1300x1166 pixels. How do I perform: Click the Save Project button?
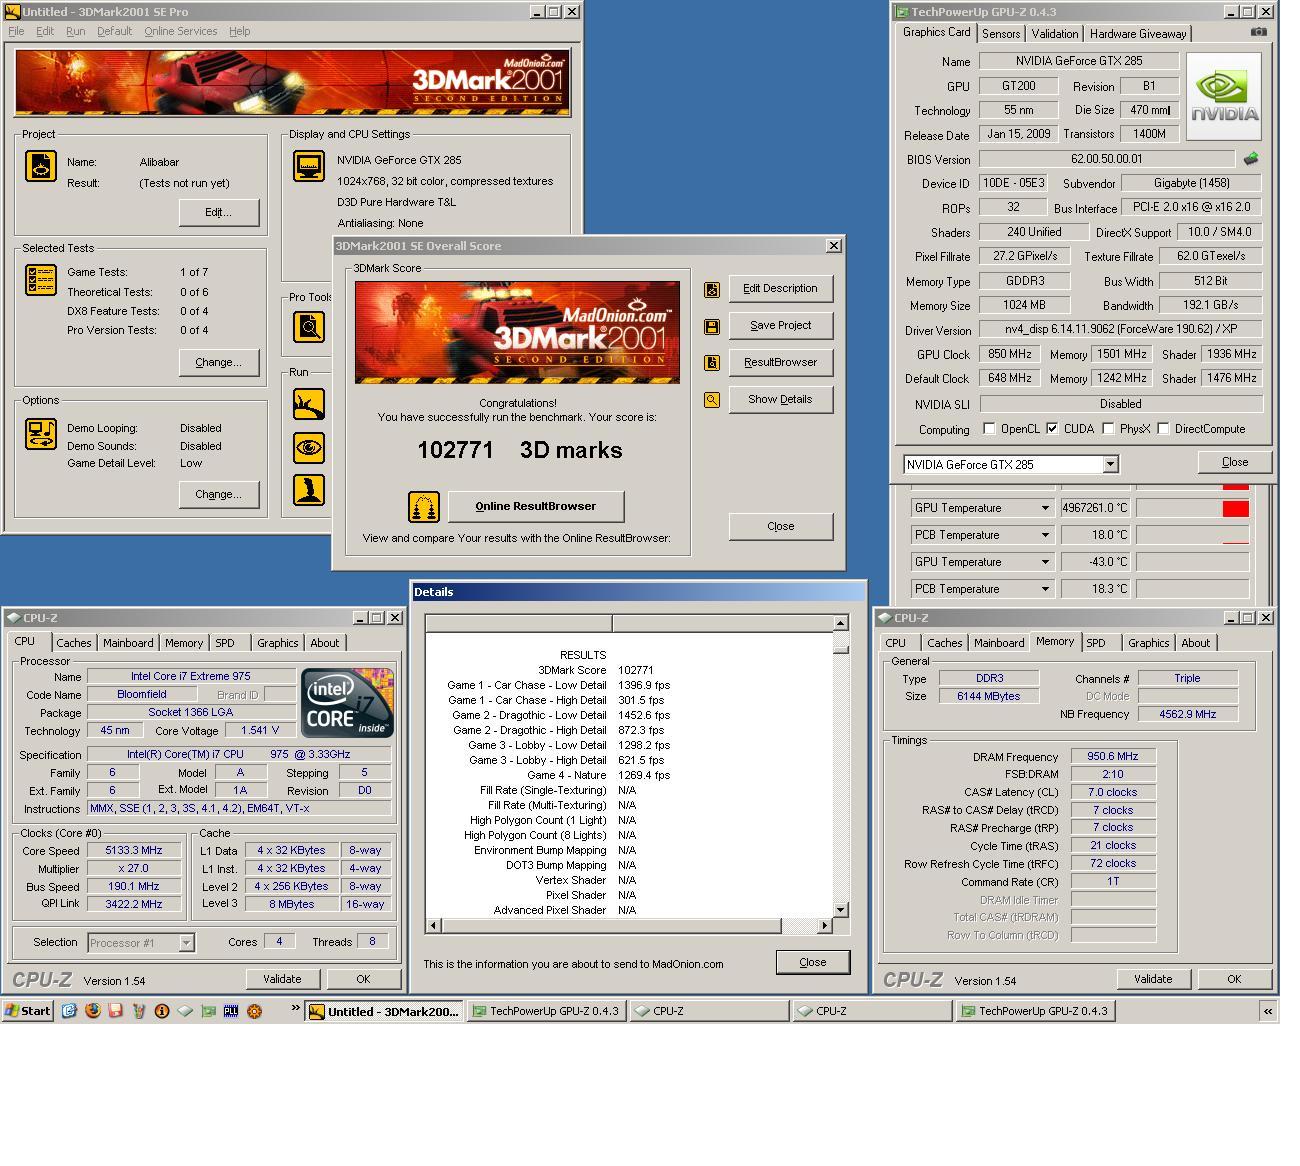pyautogui.click(x=780, y=325)
